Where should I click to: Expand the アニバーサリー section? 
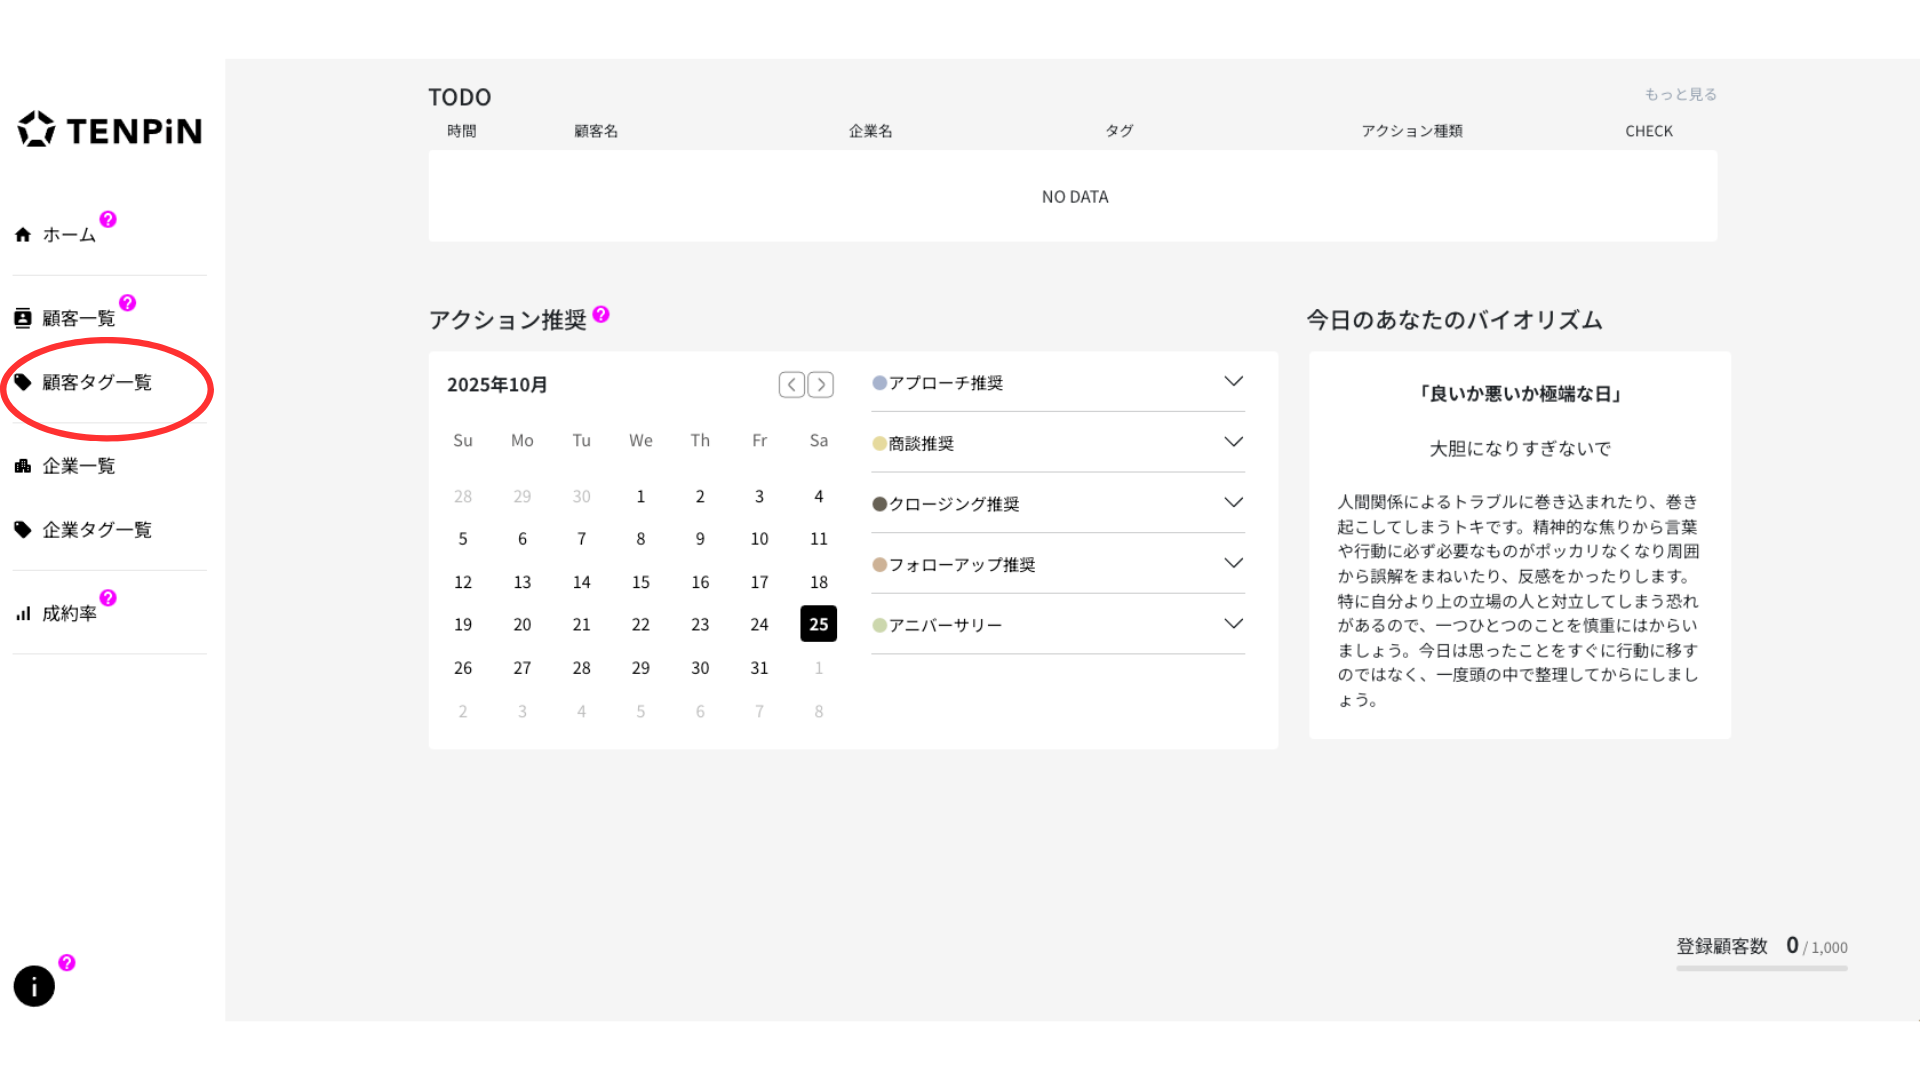1233,624
